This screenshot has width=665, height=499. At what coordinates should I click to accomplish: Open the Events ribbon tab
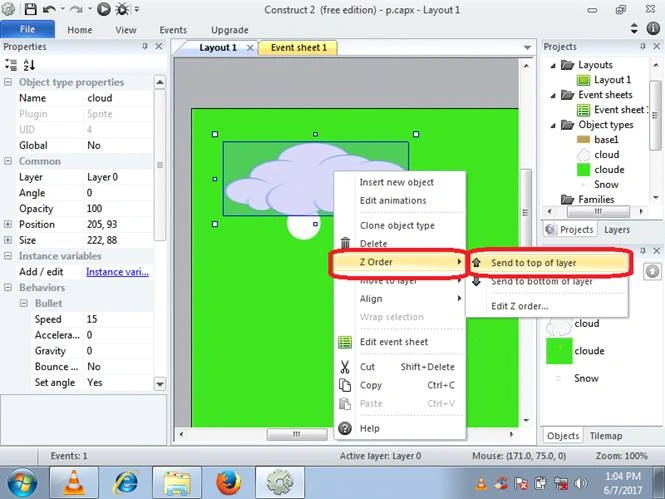(173, 30)
